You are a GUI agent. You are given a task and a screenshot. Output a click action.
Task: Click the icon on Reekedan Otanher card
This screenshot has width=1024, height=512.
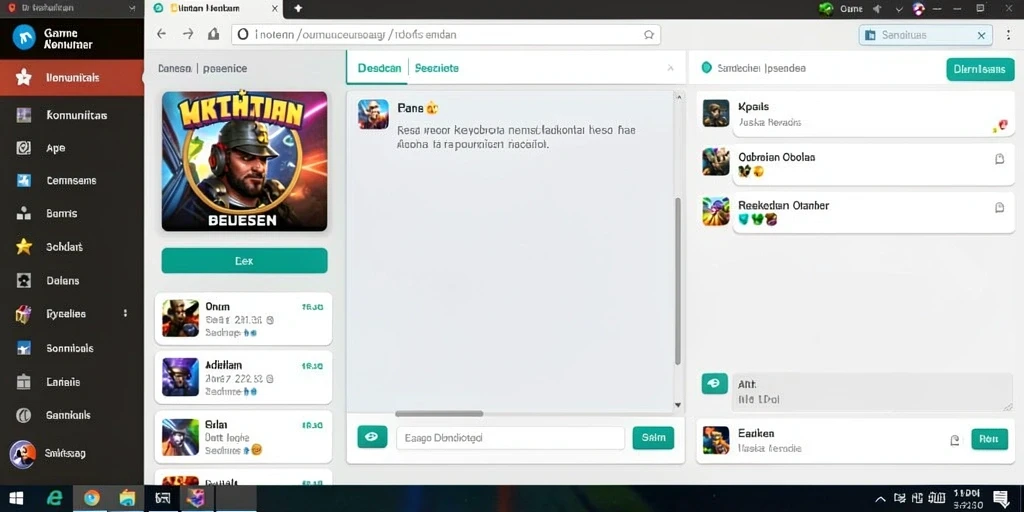pyautogui.click(x=999, y=208)
